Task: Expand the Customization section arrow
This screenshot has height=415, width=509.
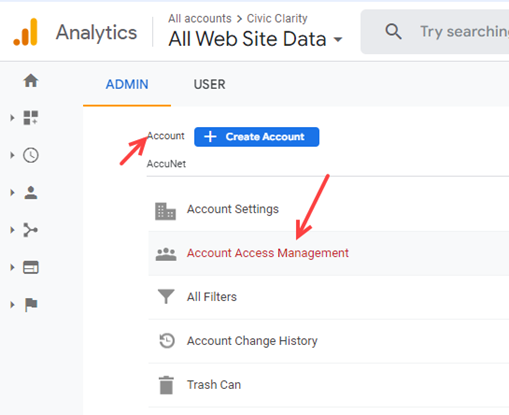Action: click(x=12, y=118)
